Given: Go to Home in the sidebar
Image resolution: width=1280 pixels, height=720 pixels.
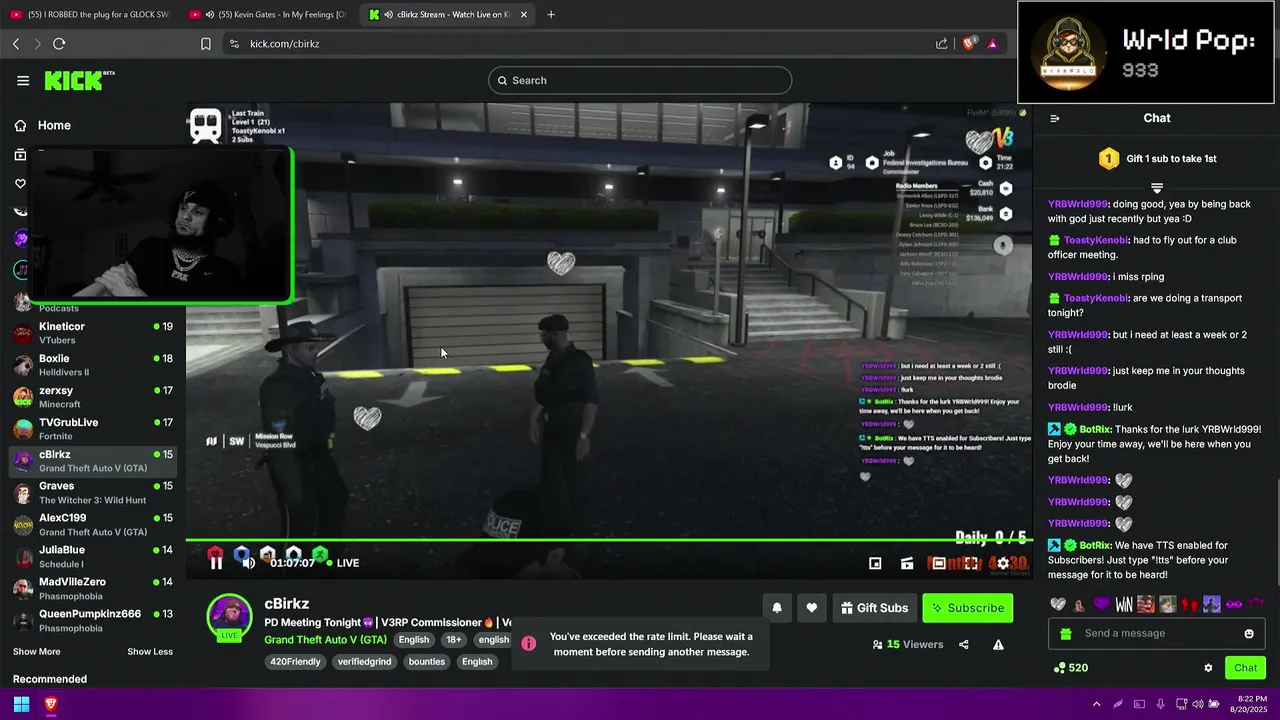Looking at the screenshot, I should coord(54,125).
